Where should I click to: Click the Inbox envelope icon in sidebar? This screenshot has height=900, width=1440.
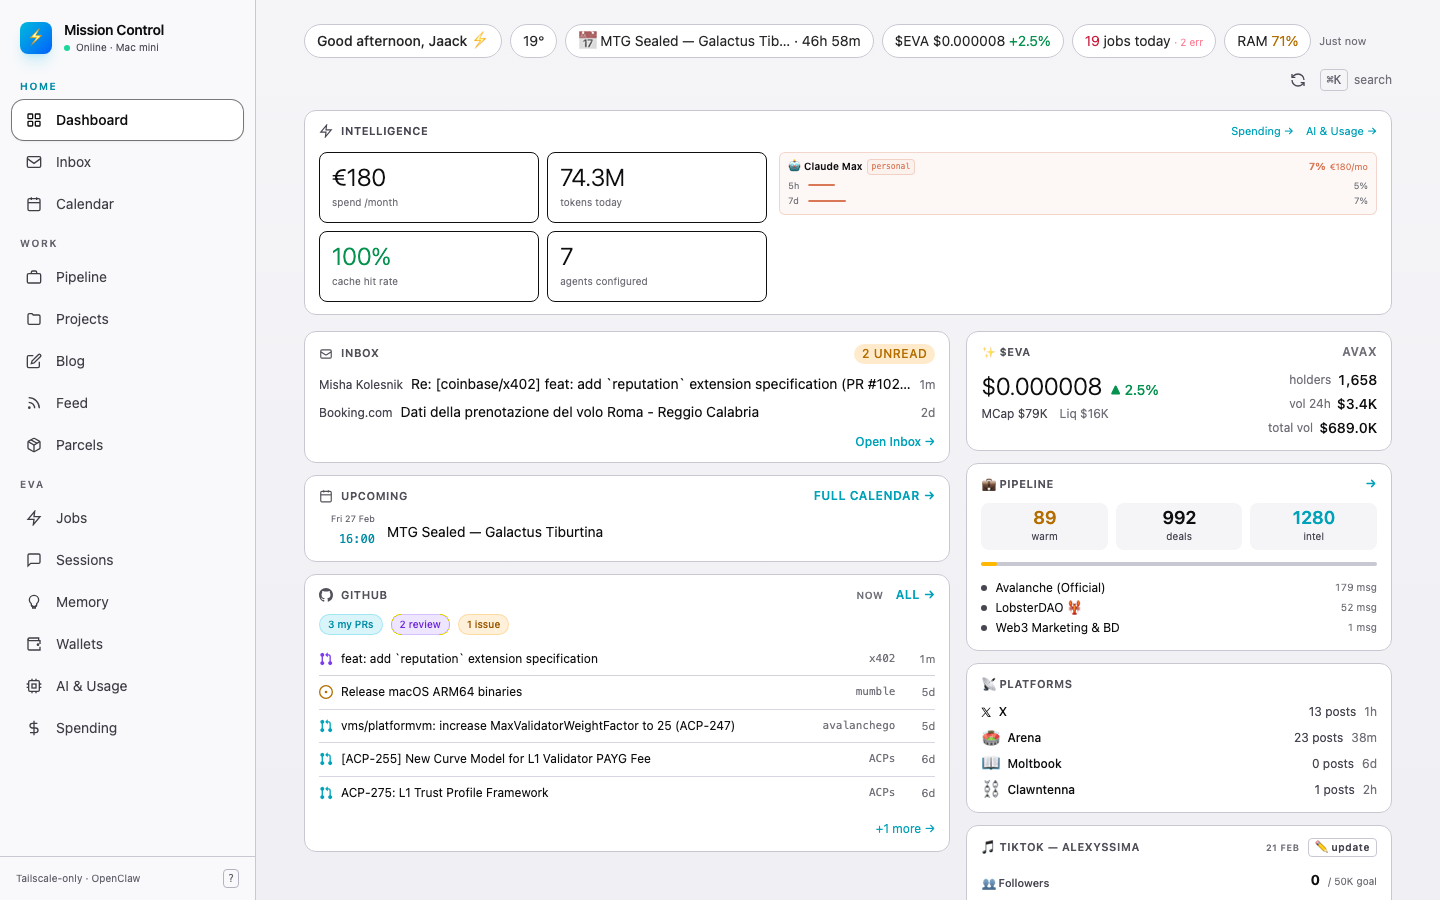click(x=34, y=162)
